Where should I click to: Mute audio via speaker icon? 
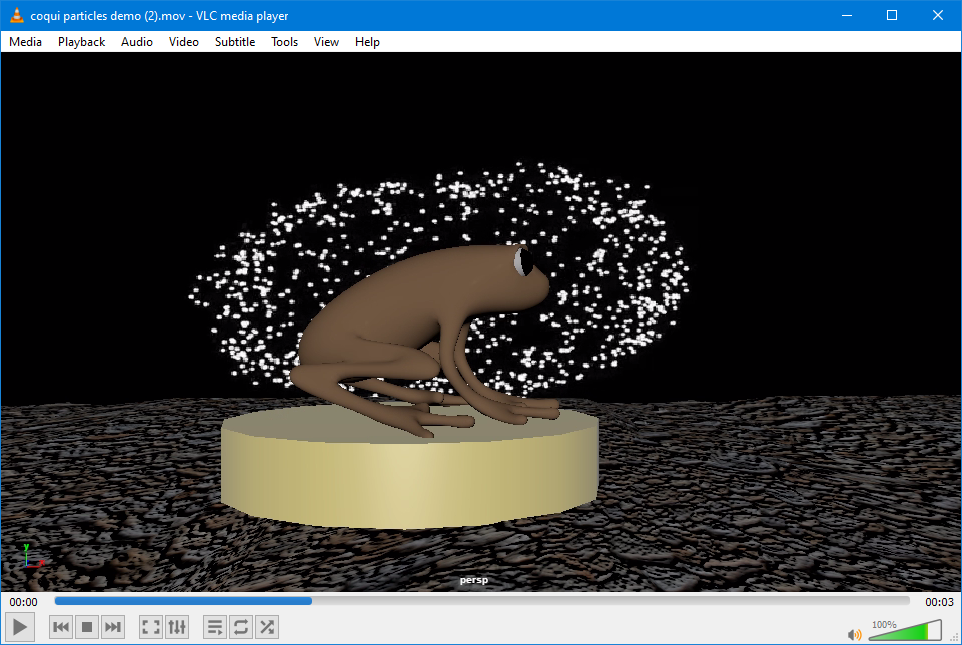(854, 634)
